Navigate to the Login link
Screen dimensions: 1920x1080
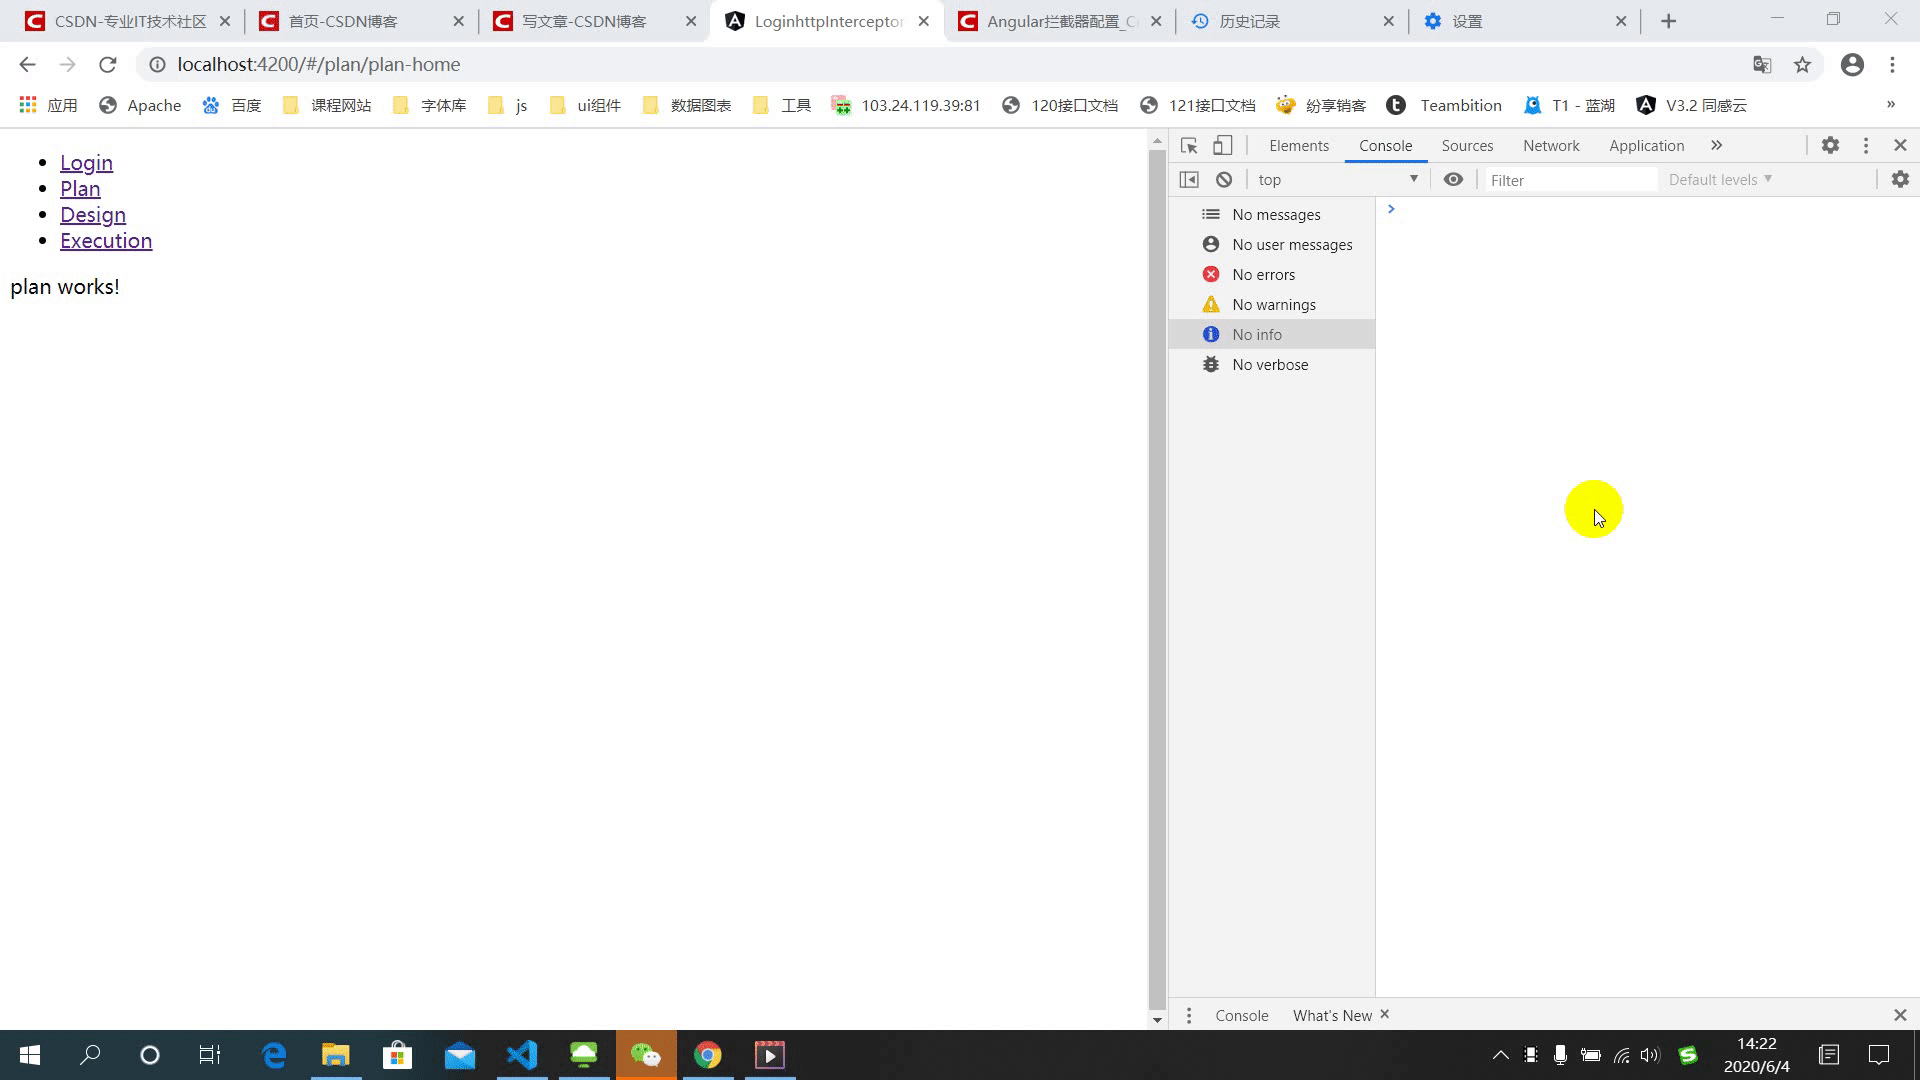point(87,162)
